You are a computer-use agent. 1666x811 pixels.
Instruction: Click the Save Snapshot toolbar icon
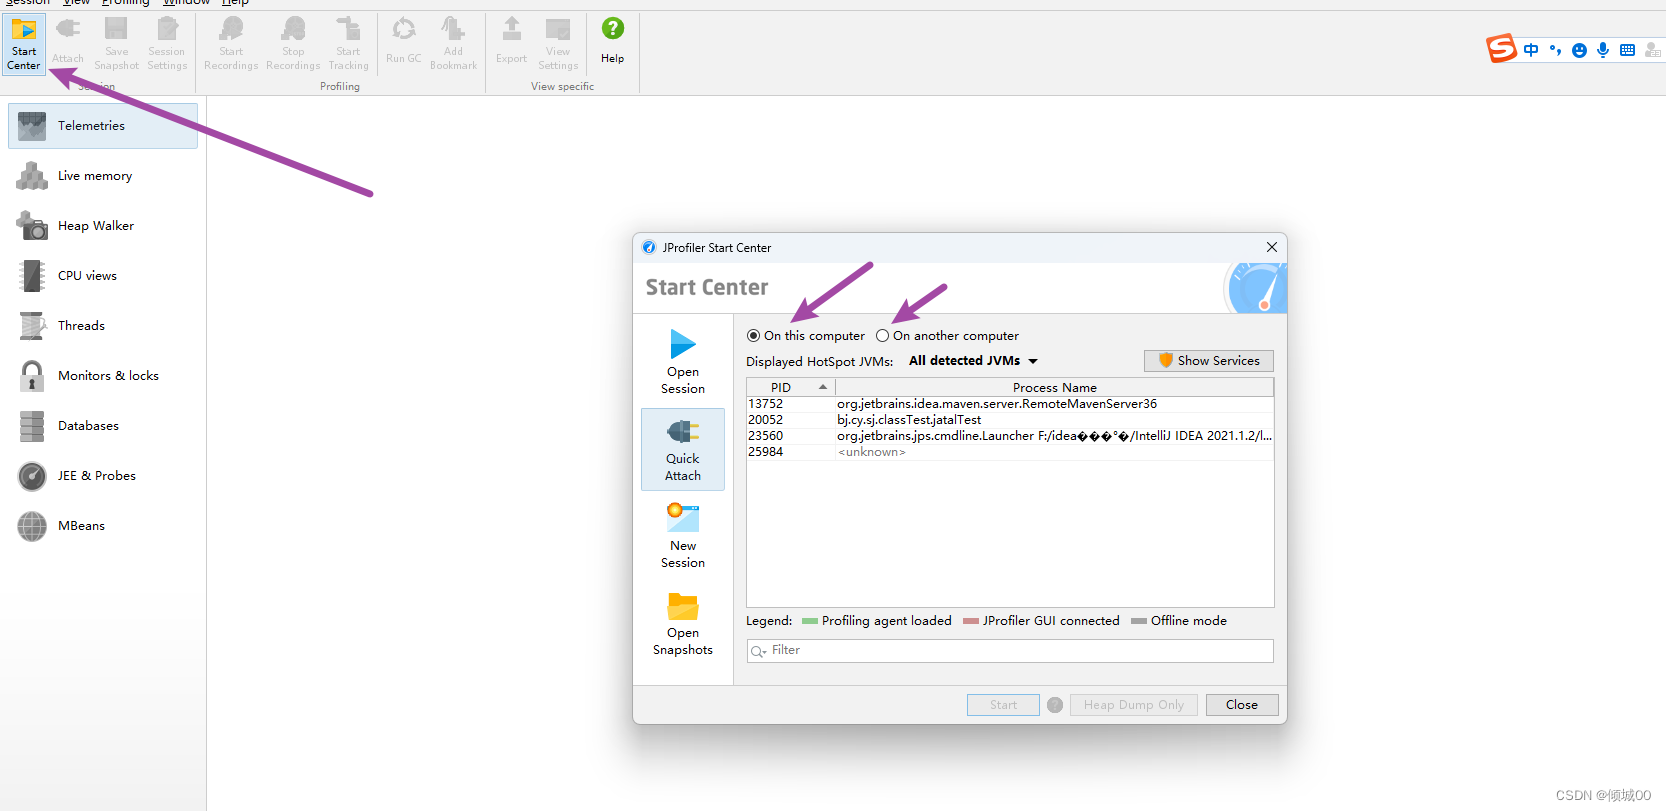click(116, 44)
